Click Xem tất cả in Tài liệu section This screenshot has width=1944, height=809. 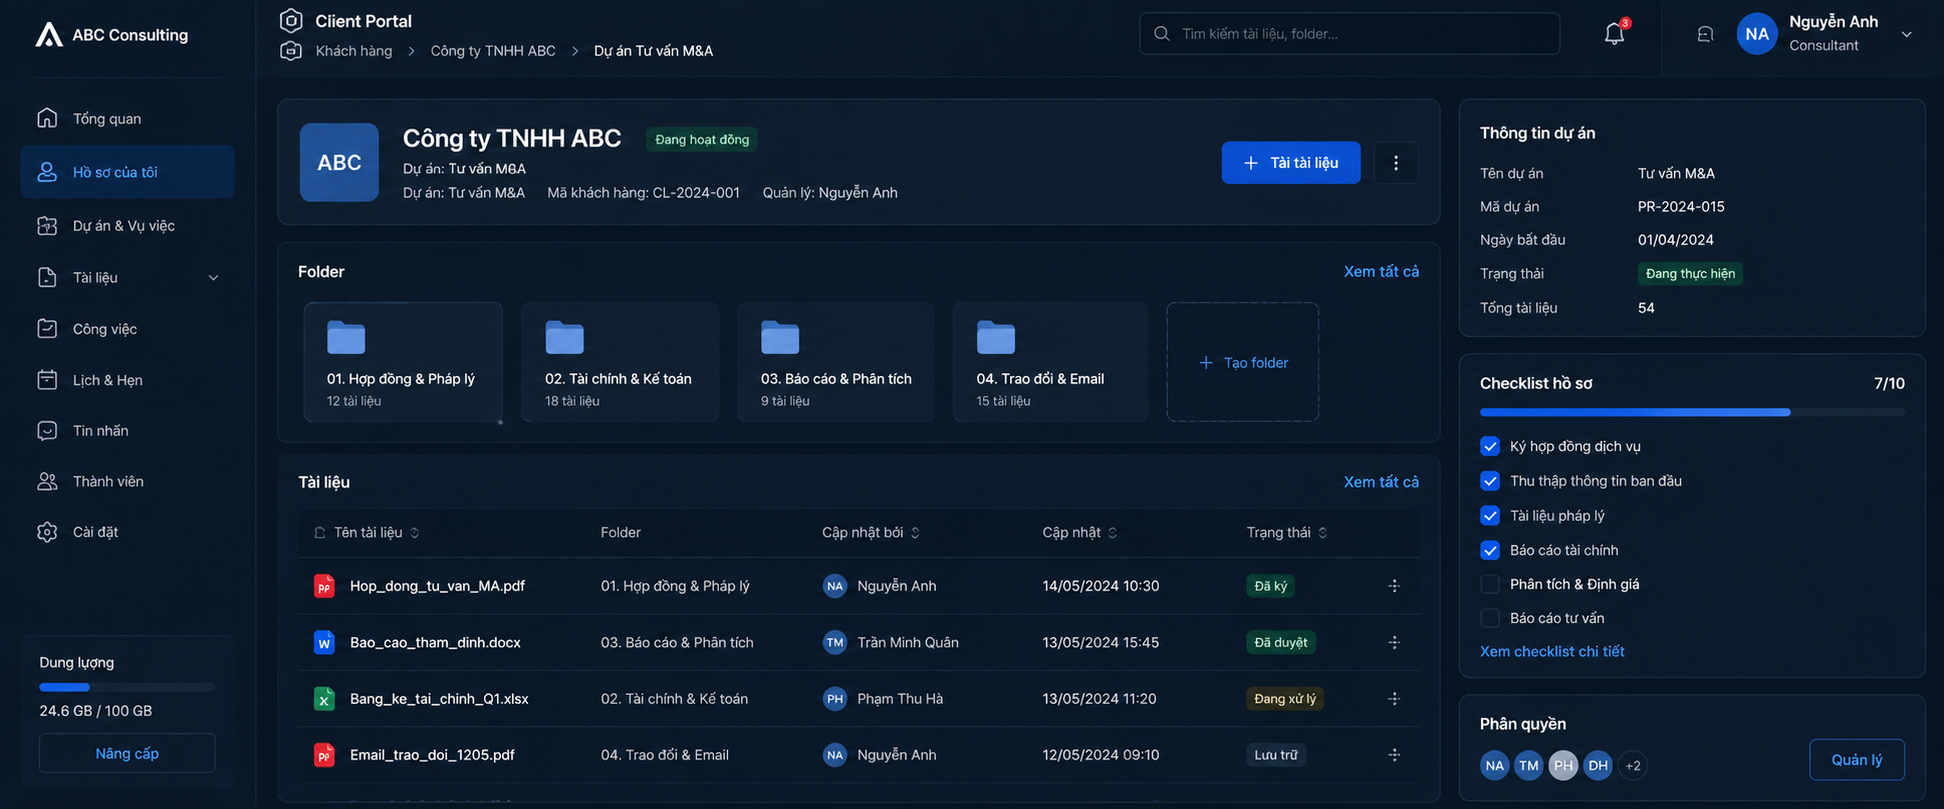(1381, 482)
